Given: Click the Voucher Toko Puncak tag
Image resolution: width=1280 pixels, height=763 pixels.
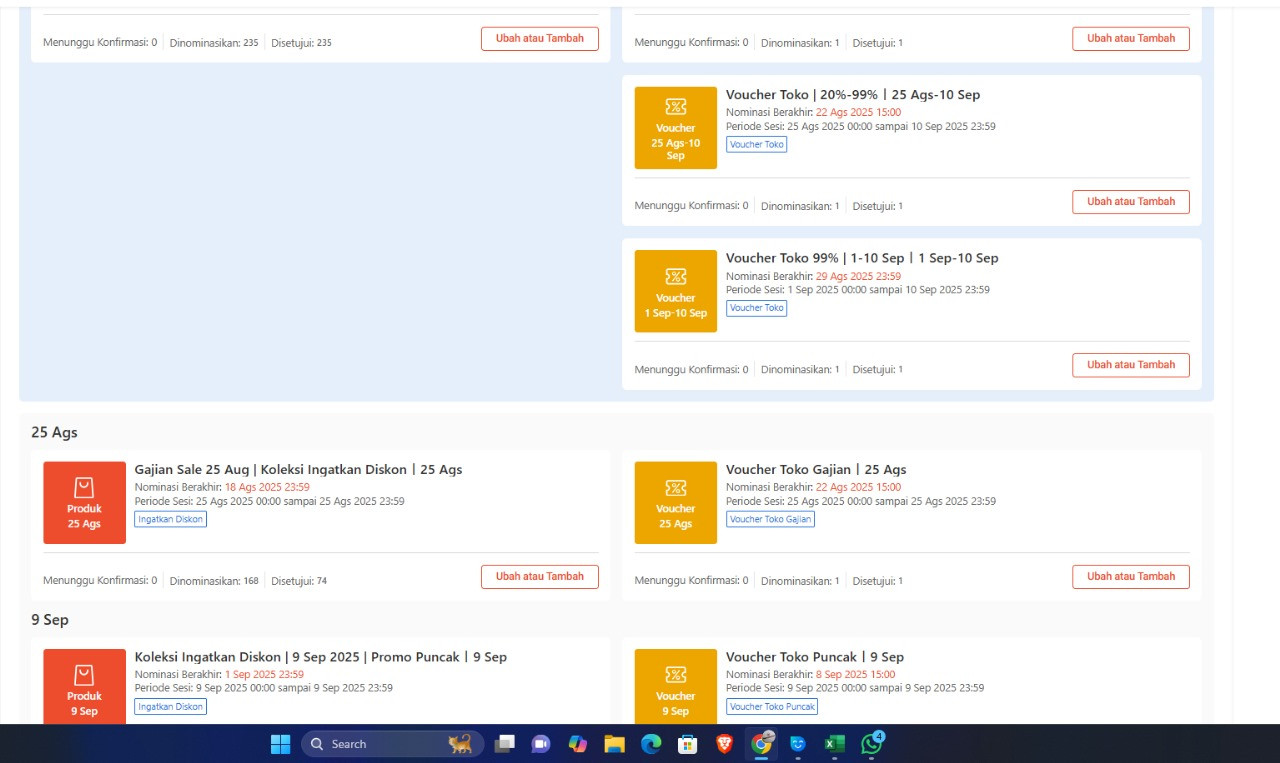Looking at the screenshot, I should click(772, 707).
